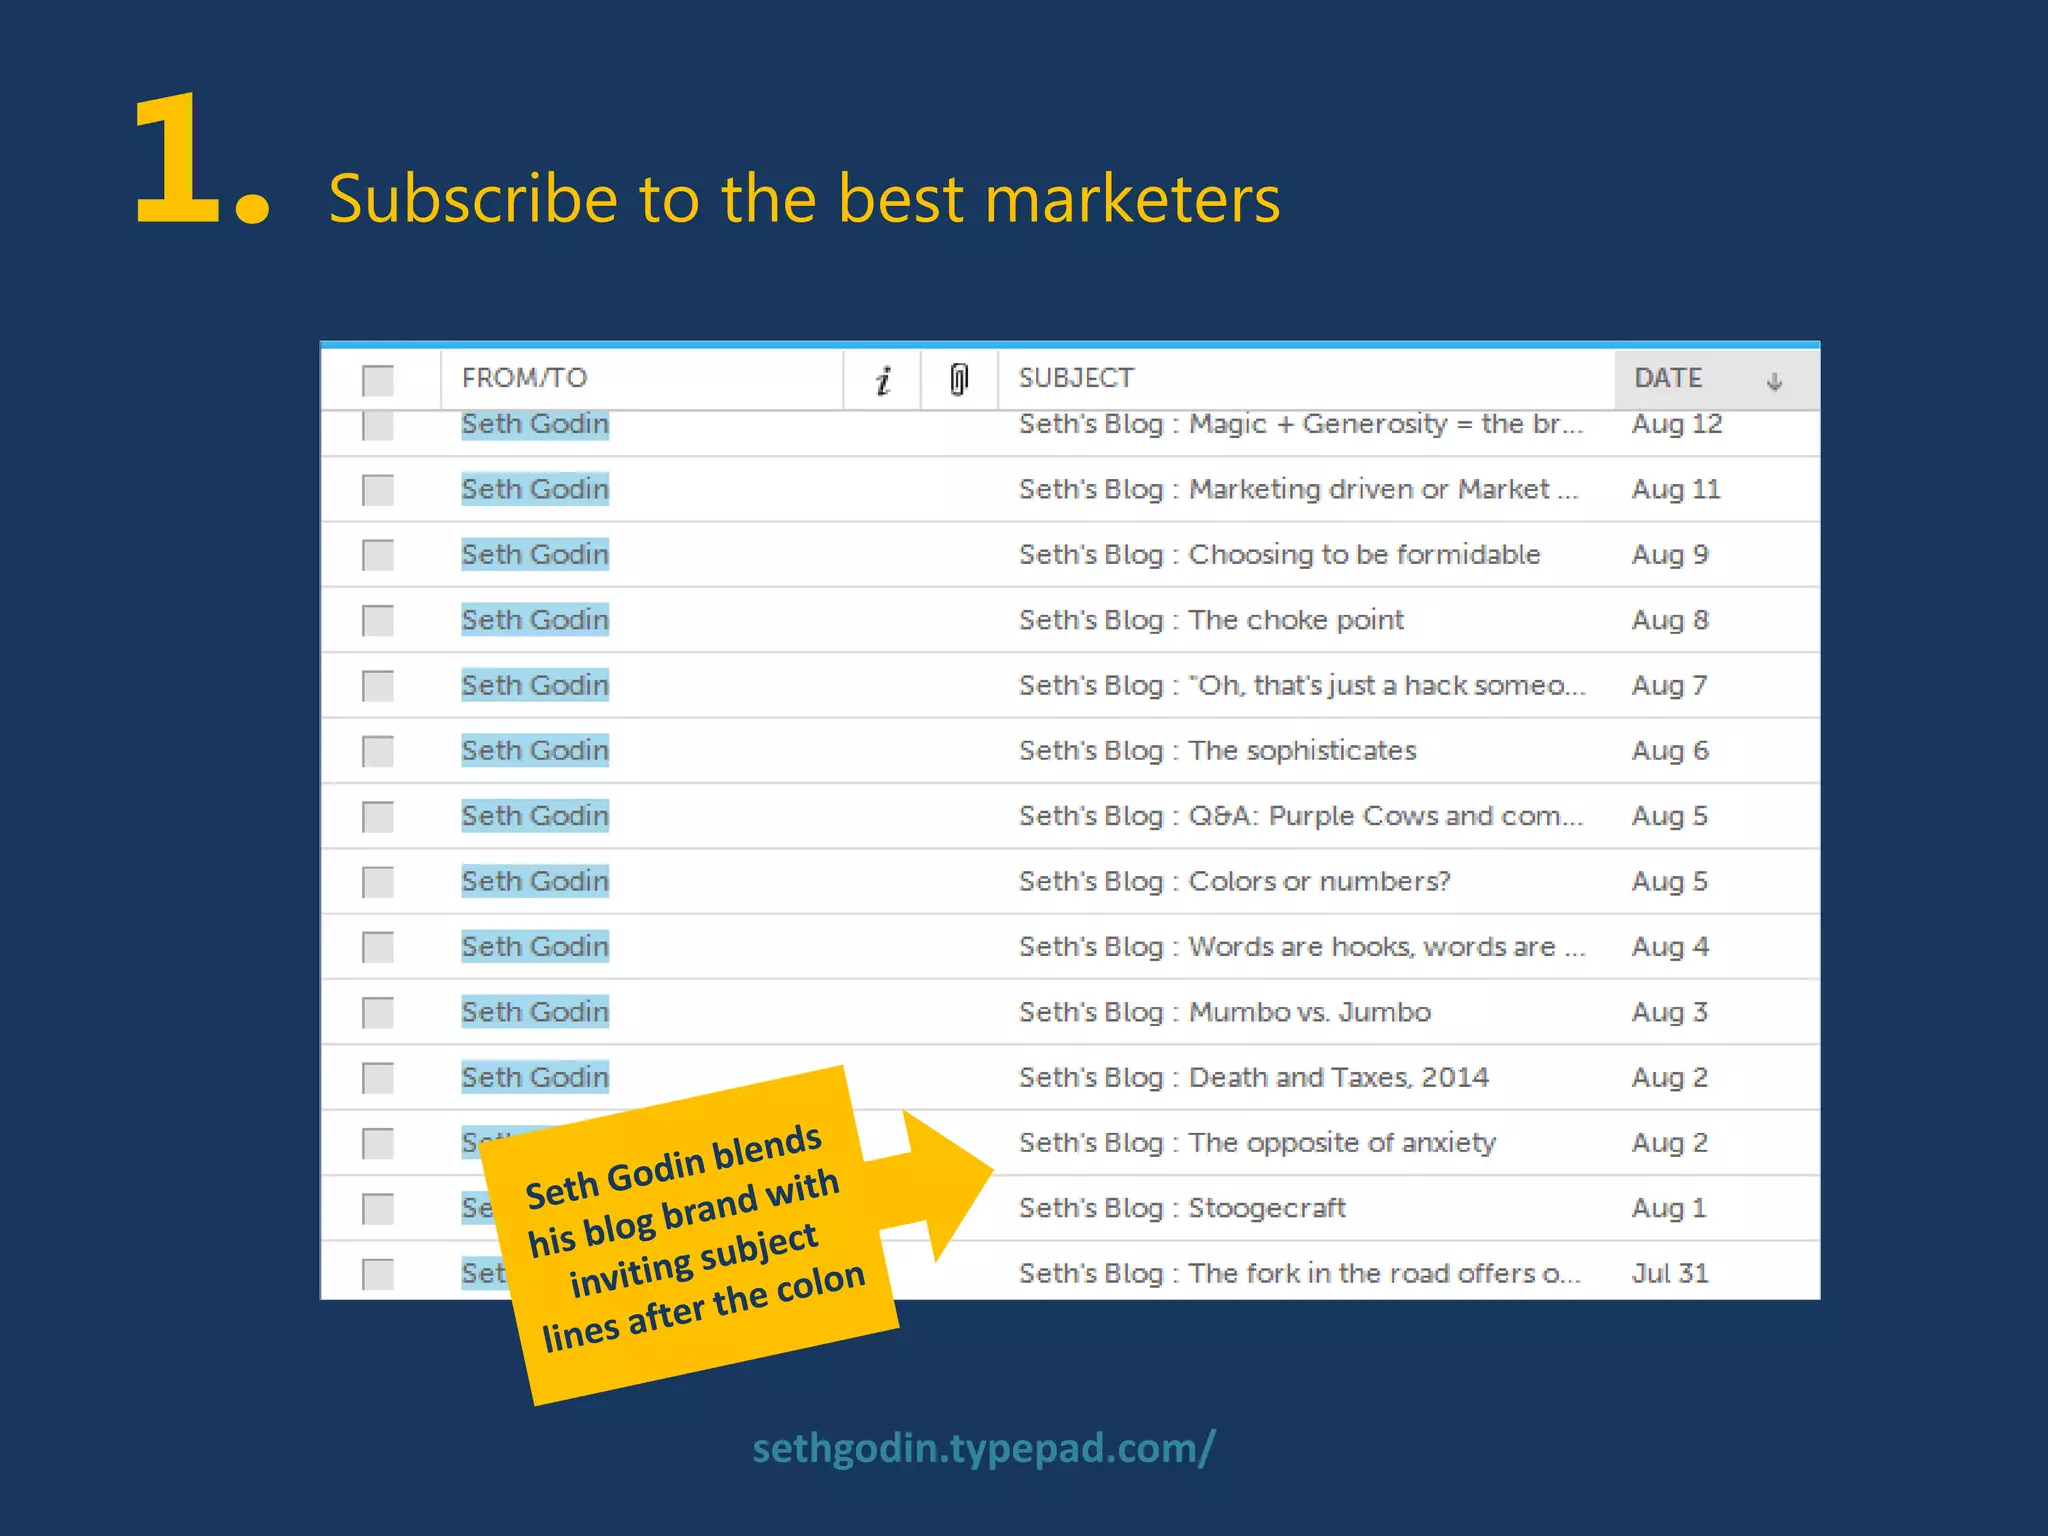This screenshot has width=2048, height=1536.
Task: Click the Date sort arrow icon
Action: 1774,381
